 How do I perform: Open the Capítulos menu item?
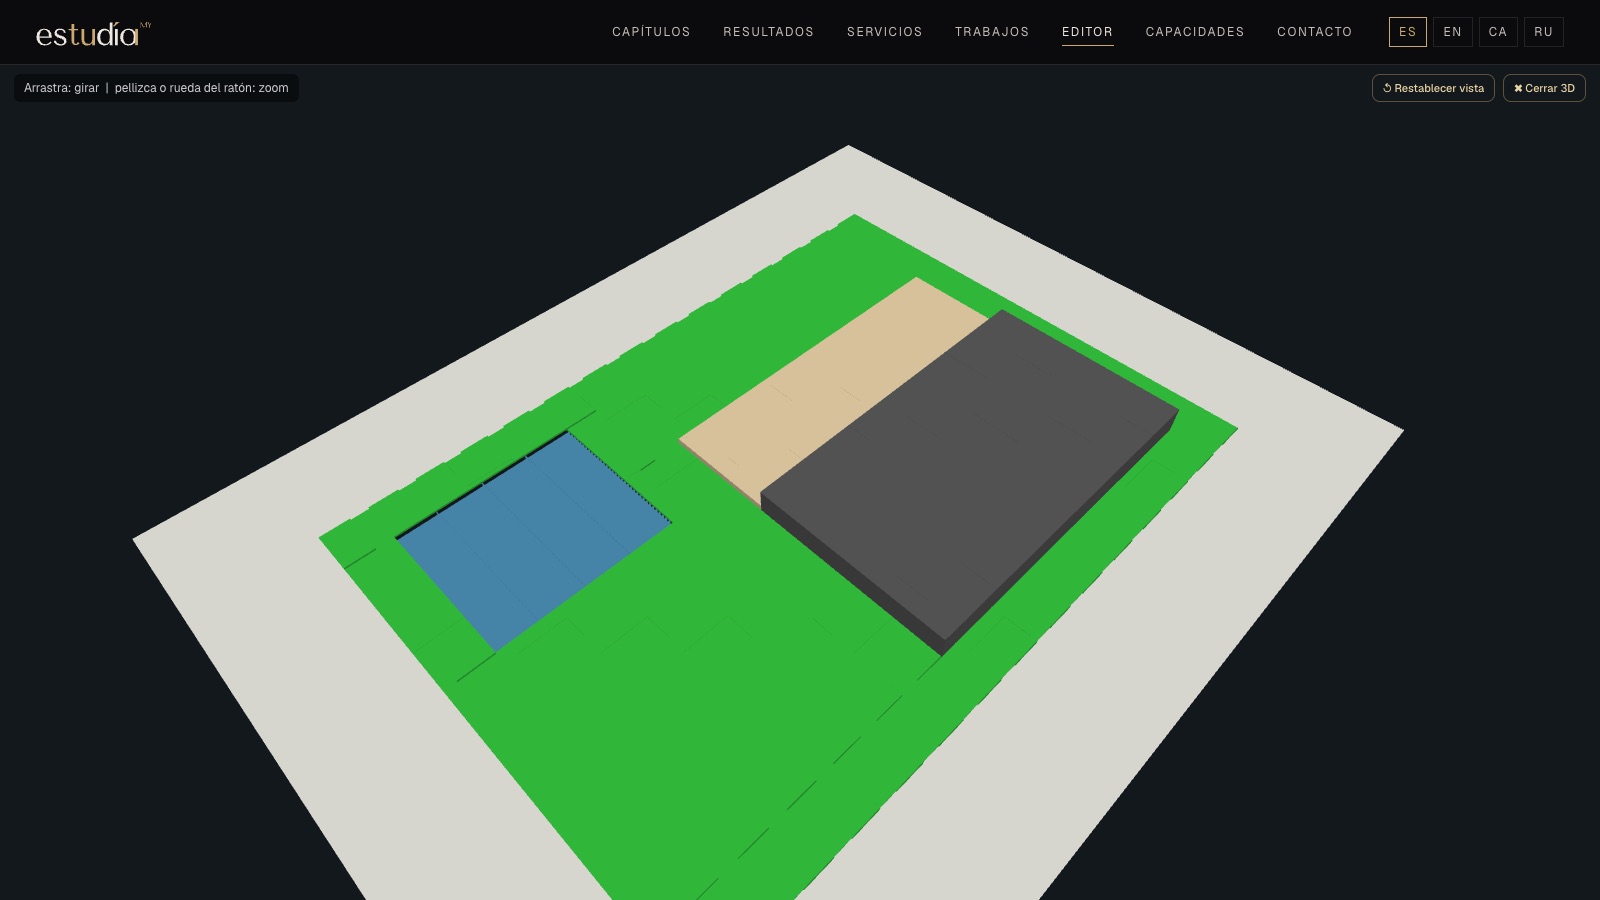[651, 32]
